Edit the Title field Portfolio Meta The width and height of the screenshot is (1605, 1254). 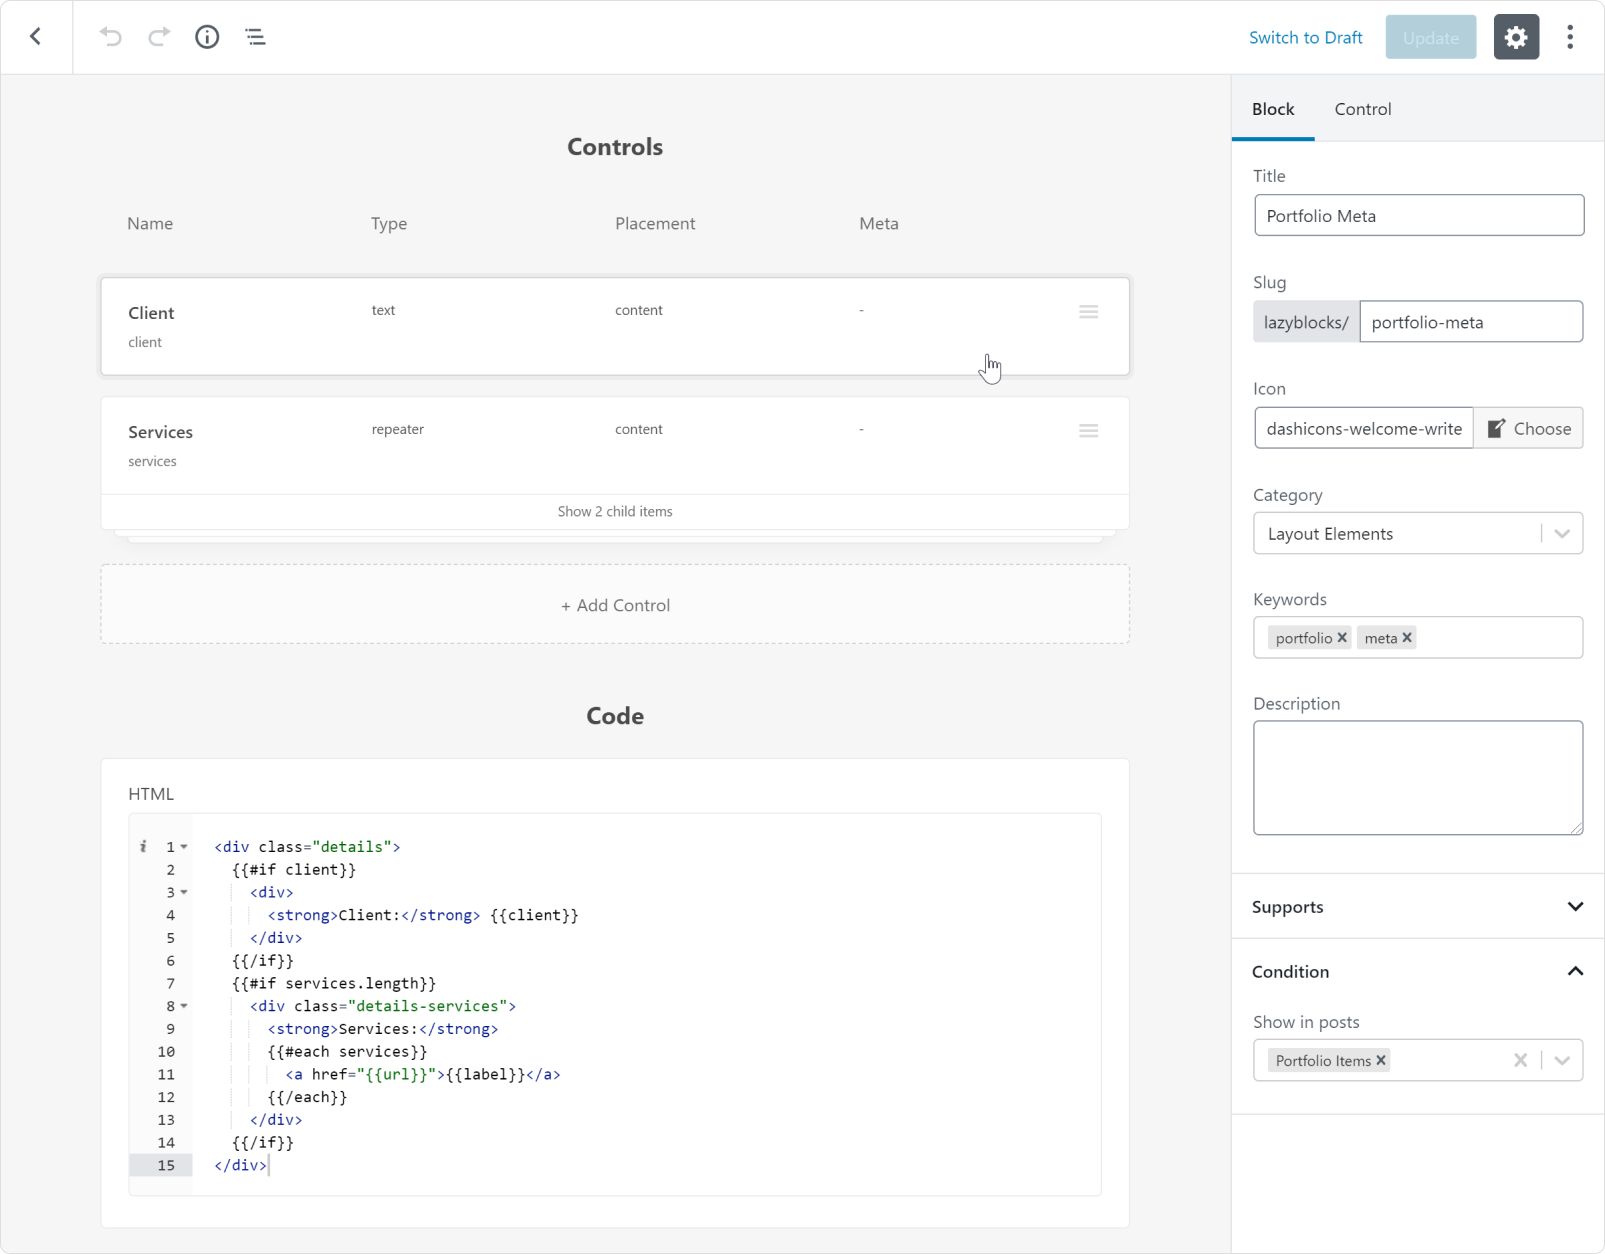1419,216
